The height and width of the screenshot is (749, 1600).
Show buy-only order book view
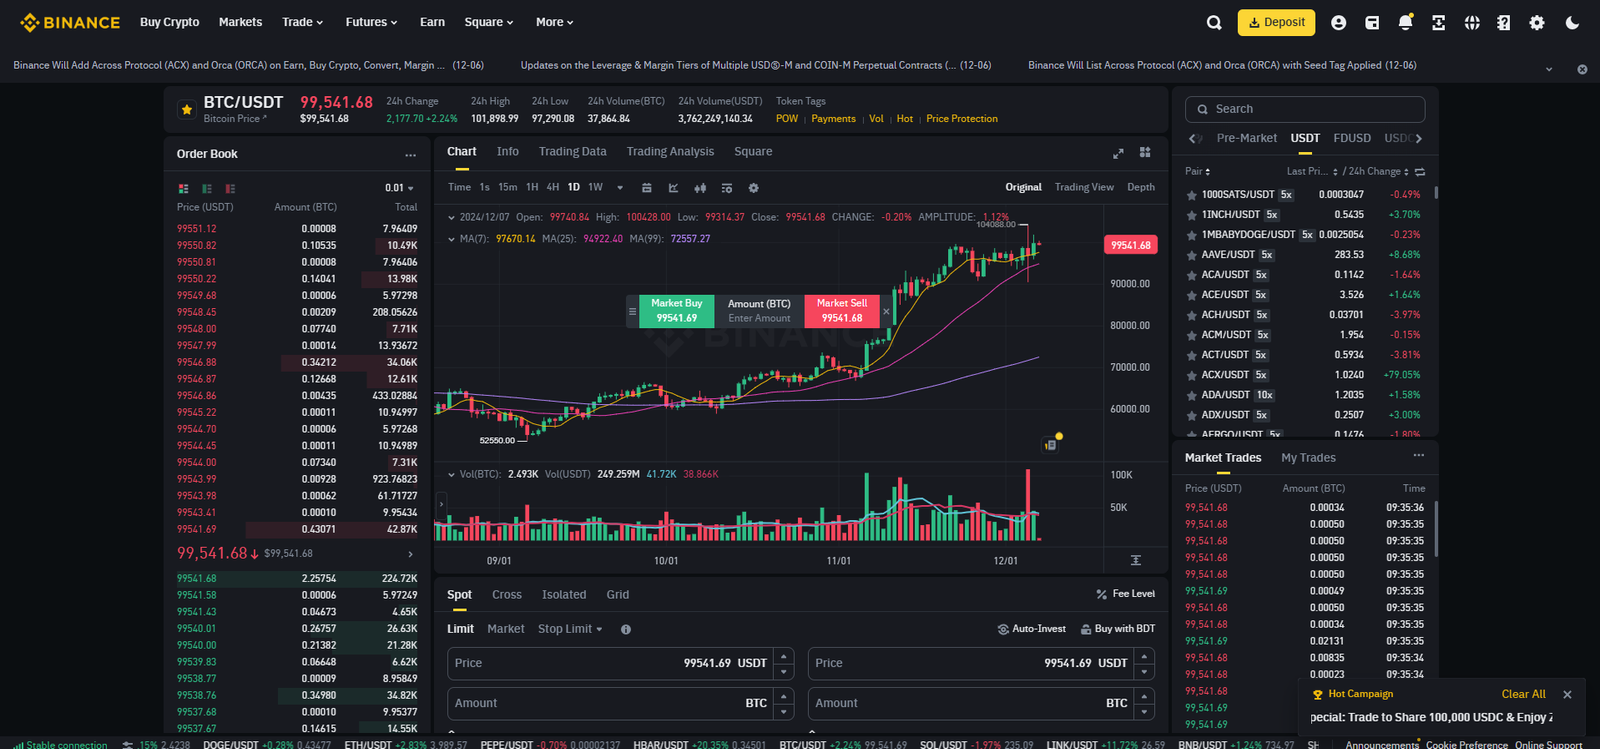pos(207,188)
